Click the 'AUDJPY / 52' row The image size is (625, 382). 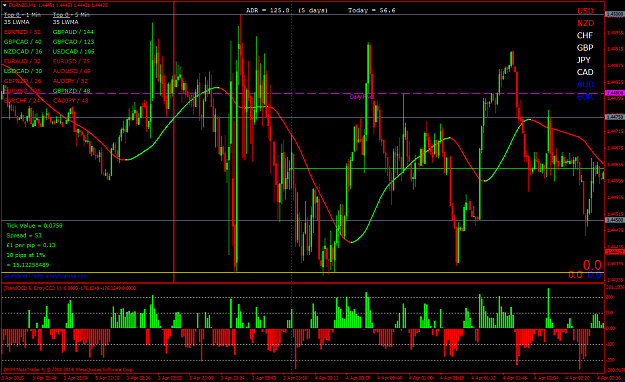tap(70, 81)
